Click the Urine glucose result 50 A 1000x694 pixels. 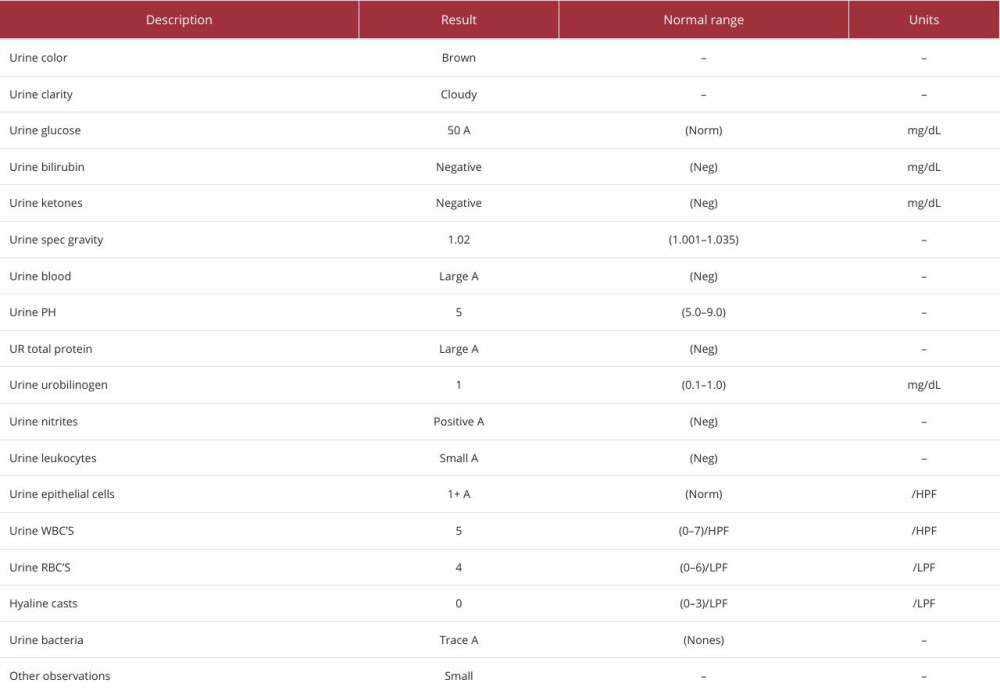pos(459,131)
